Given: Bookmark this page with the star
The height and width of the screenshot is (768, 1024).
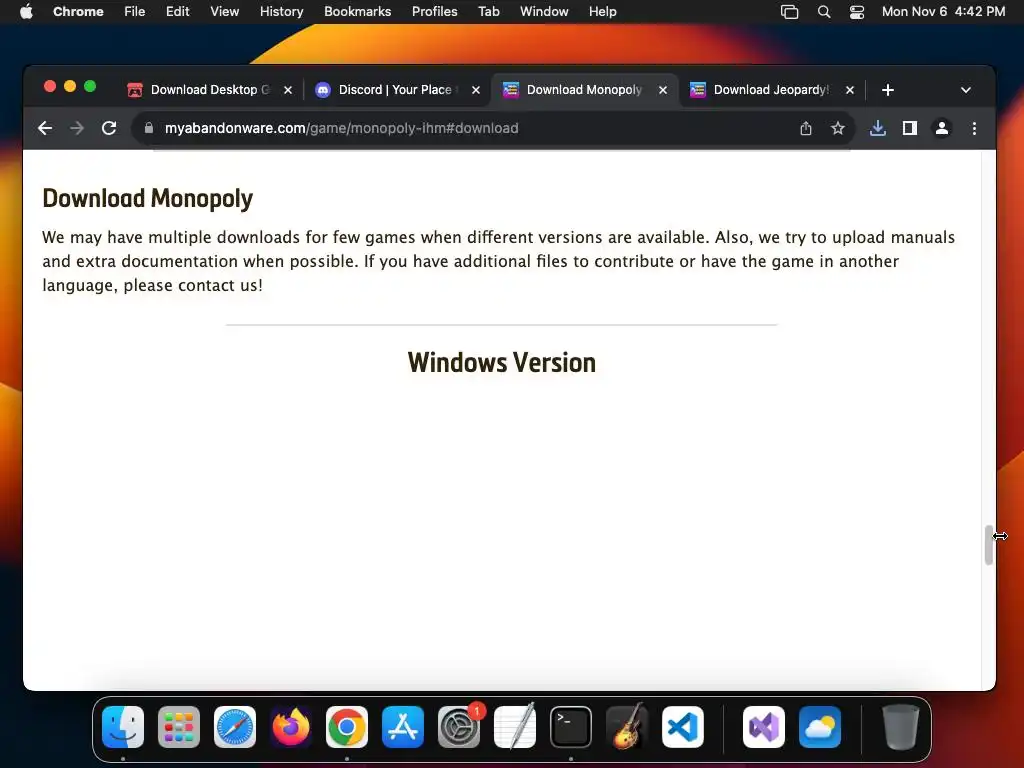Looking at the screenshot, I should click(838, 128).
